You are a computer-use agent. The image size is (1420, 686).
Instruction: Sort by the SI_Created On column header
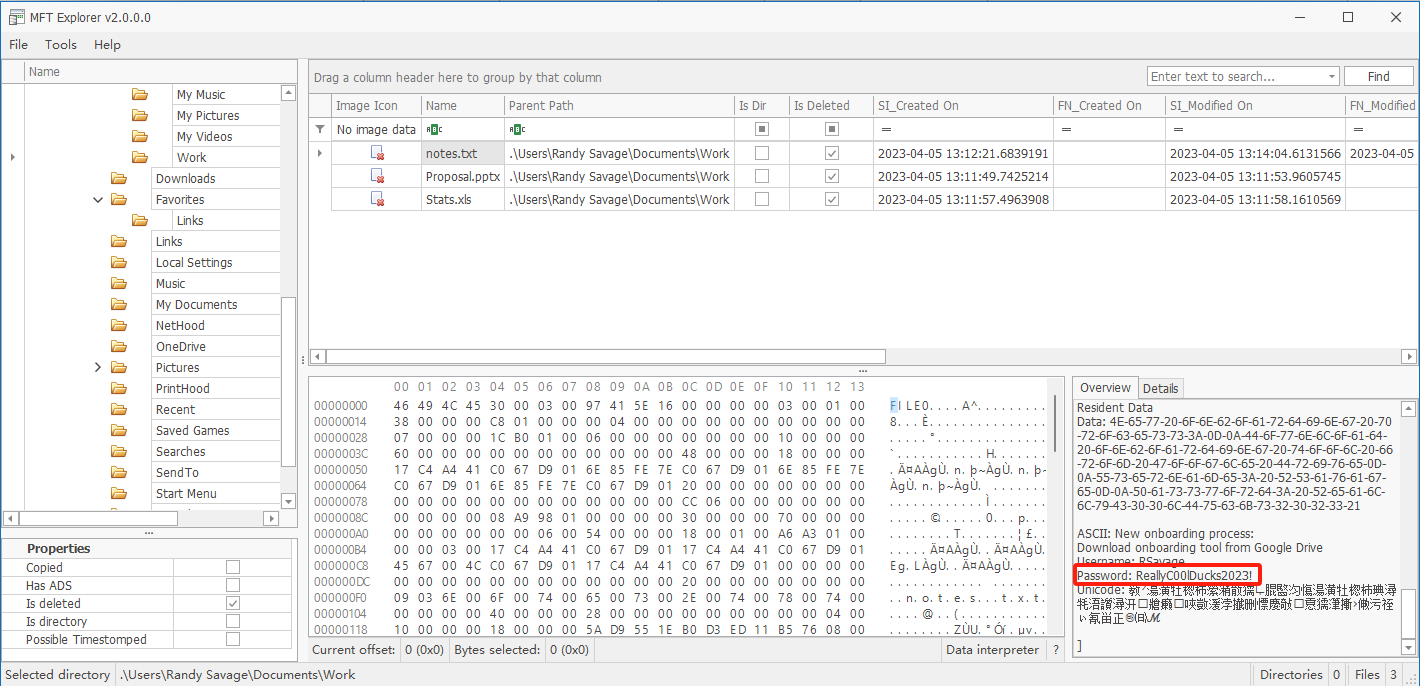coord(963,106)
